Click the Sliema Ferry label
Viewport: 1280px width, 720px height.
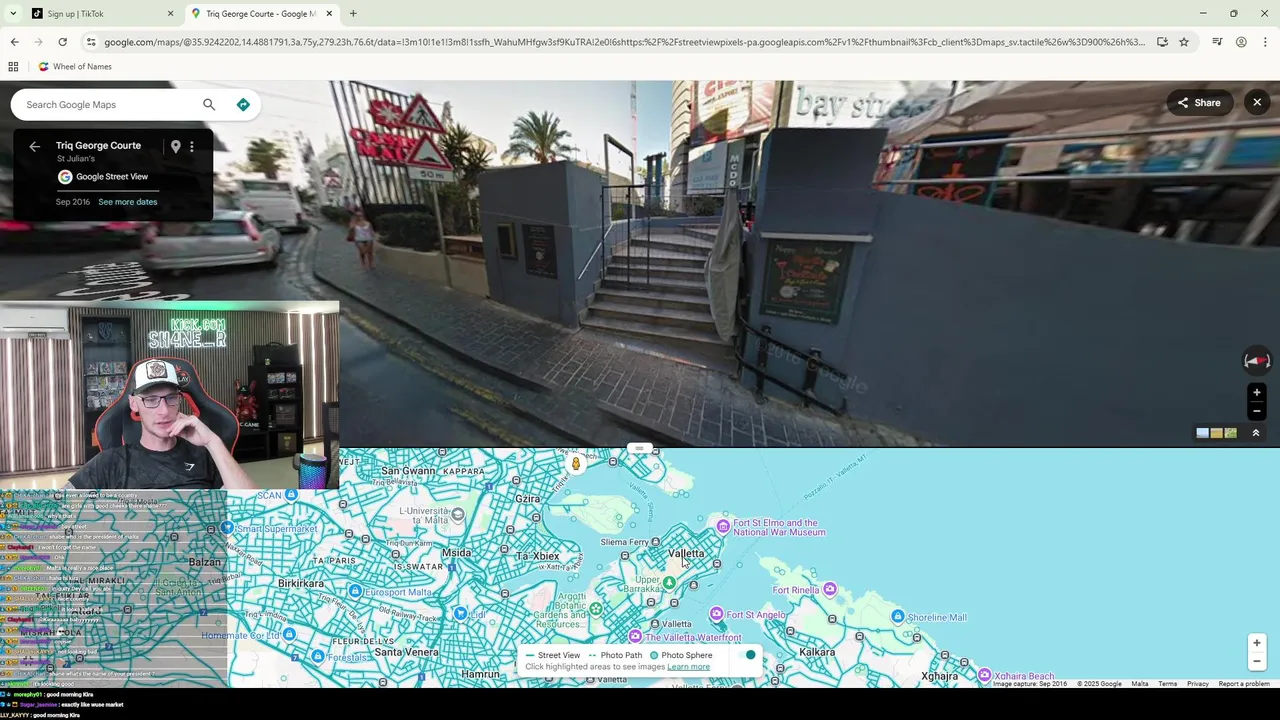point(626,542)
